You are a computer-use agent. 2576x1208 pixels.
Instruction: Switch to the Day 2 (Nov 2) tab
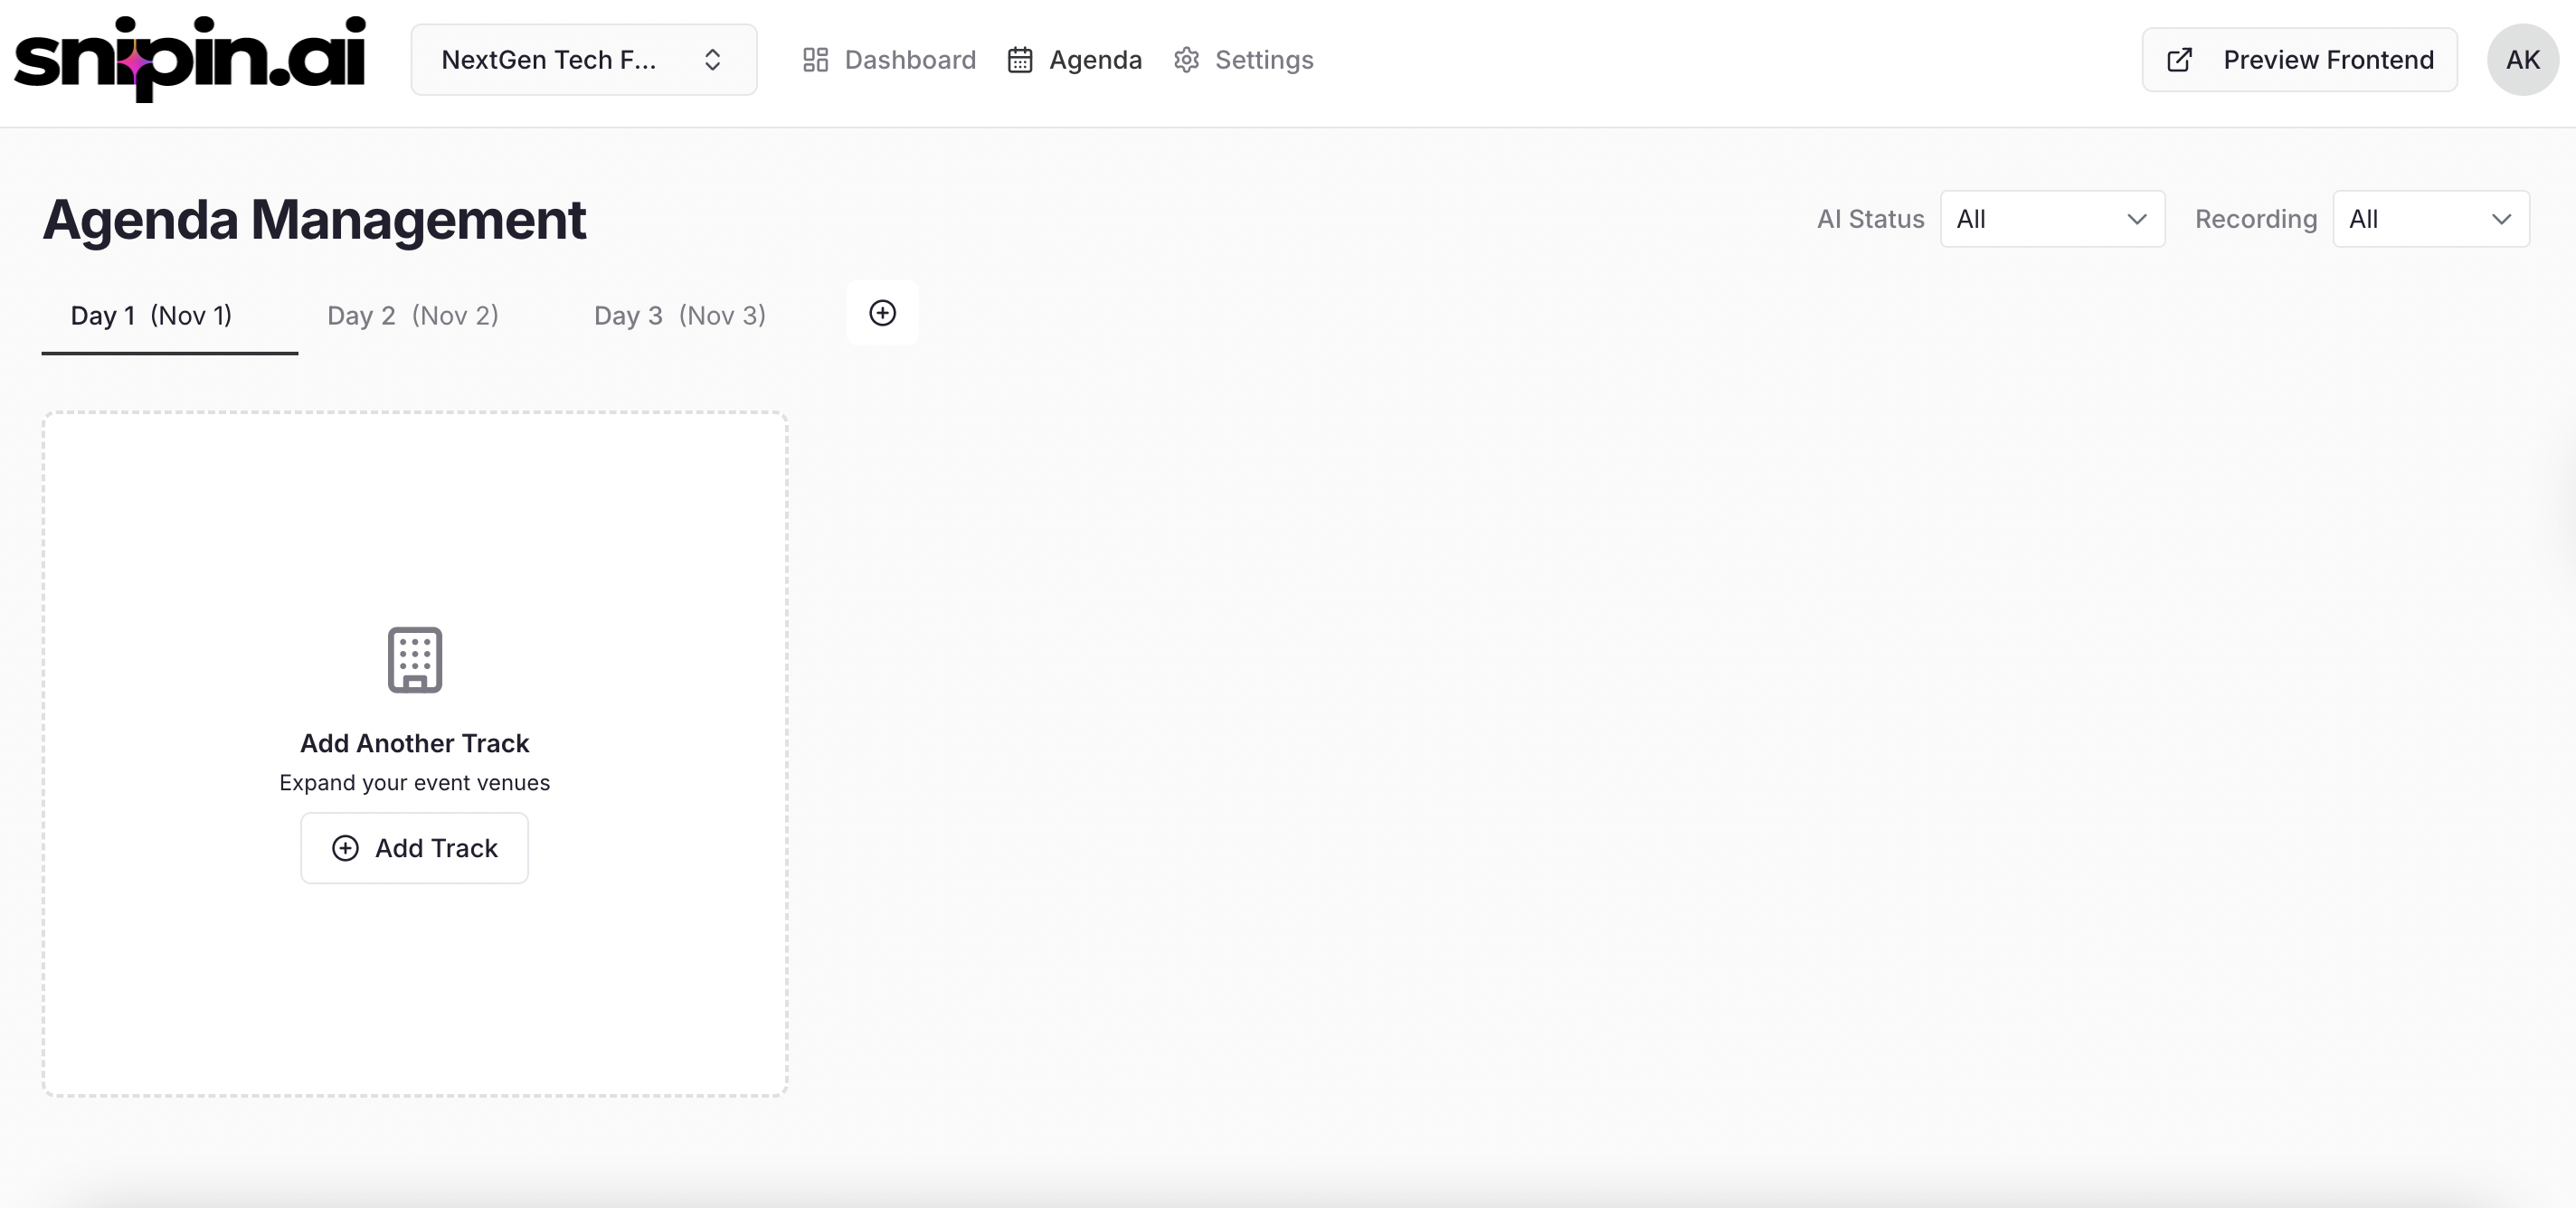pos(412,315)
